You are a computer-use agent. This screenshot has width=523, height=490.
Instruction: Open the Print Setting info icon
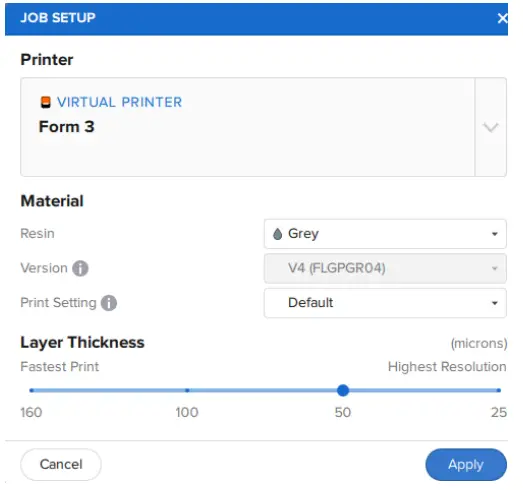point(109,303)
